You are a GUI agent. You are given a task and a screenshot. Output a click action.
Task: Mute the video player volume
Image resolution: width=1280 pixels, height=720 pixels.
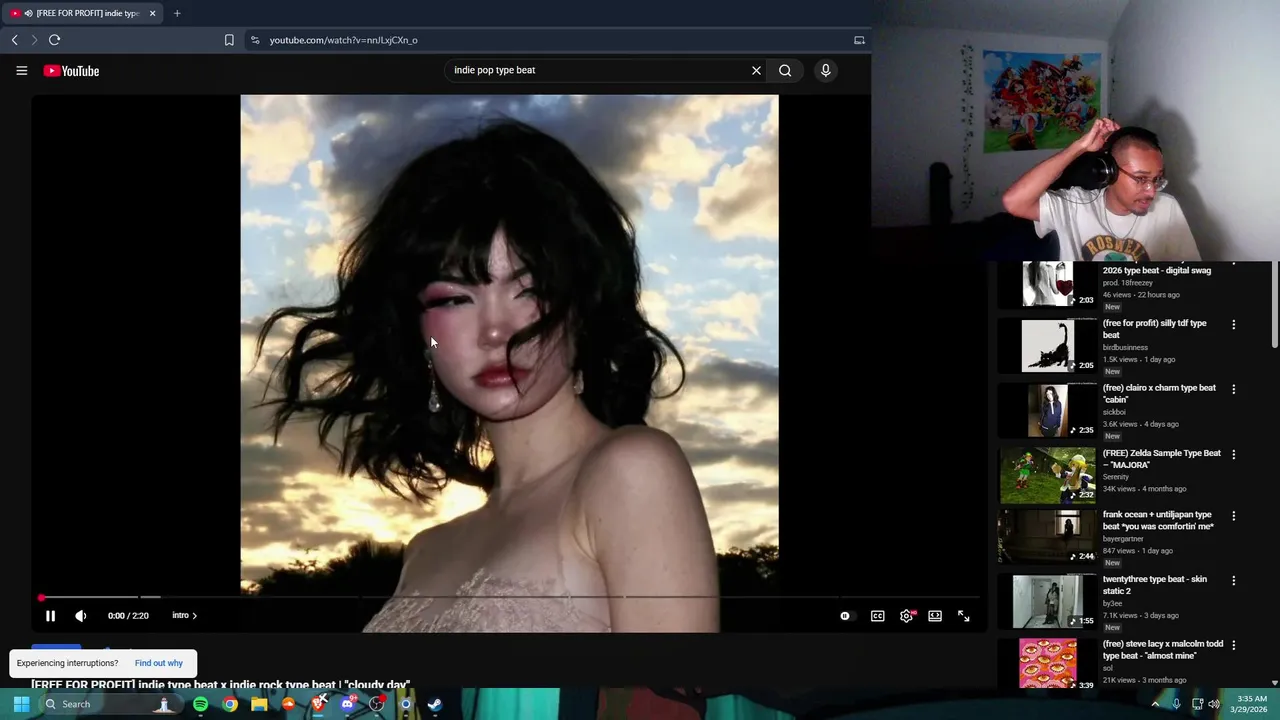point(81,616)
